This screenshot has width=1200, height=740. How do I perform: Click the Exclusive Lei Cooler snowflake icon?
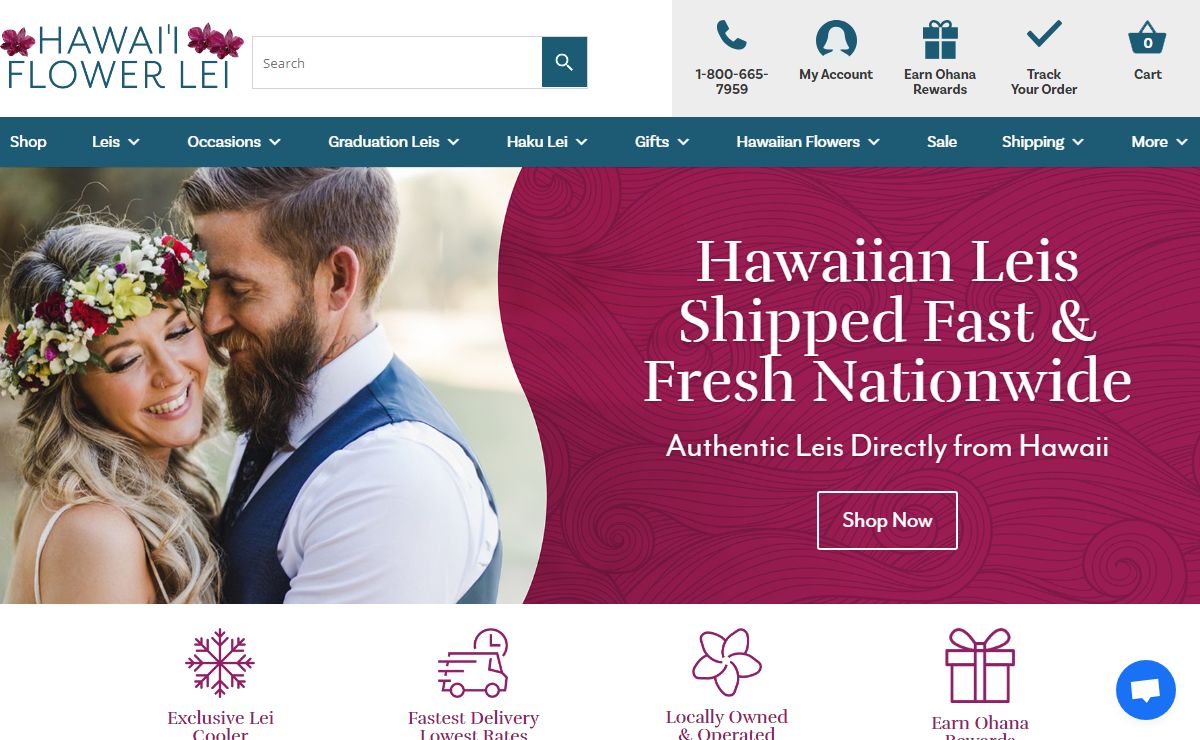pos(220,663)
